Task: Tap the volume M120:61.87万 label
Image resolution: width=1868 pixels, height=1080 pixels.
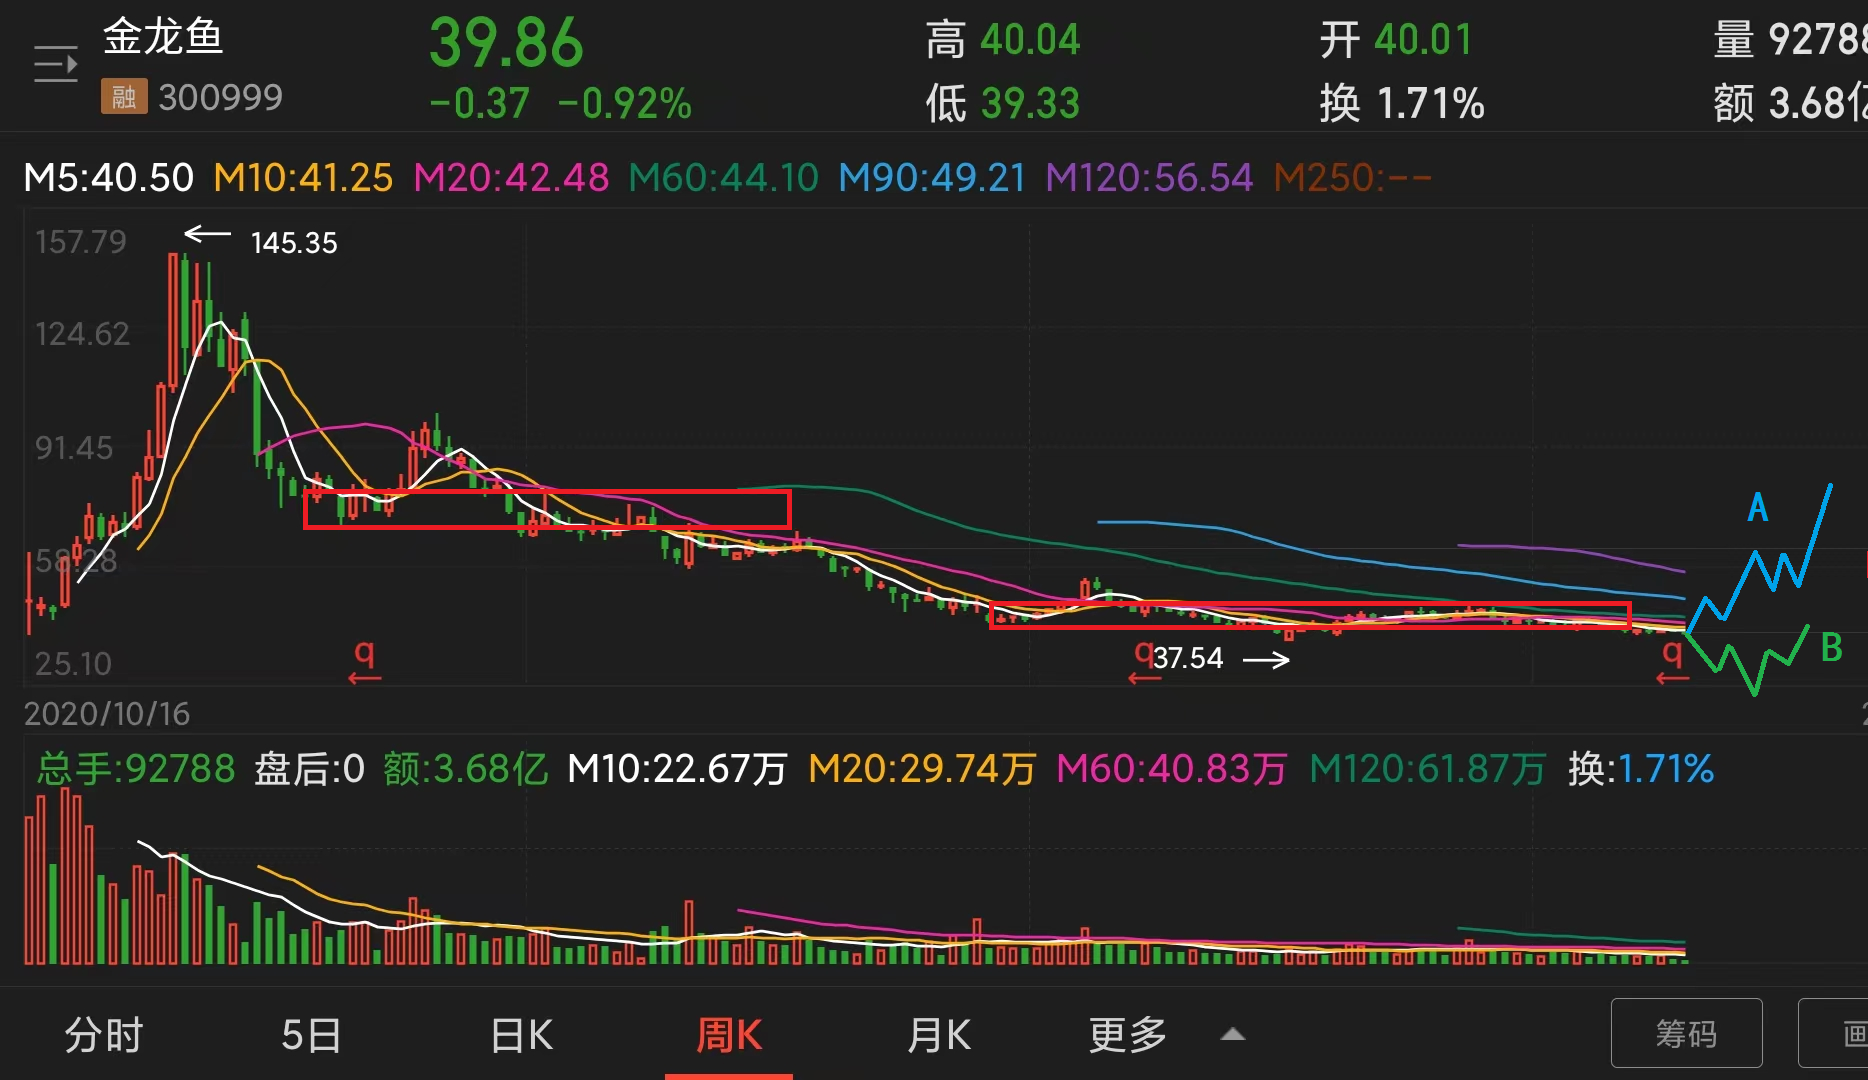Action: [1427, 769]
